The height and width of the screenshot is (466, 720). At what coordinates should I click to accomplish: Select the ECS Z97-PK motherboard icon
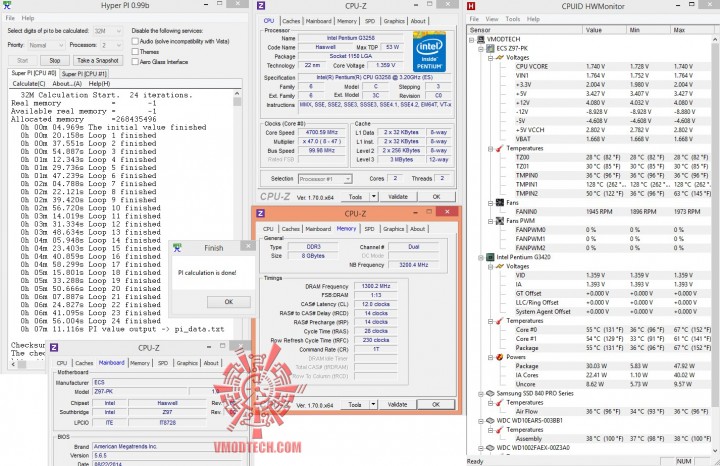point(490,49)
